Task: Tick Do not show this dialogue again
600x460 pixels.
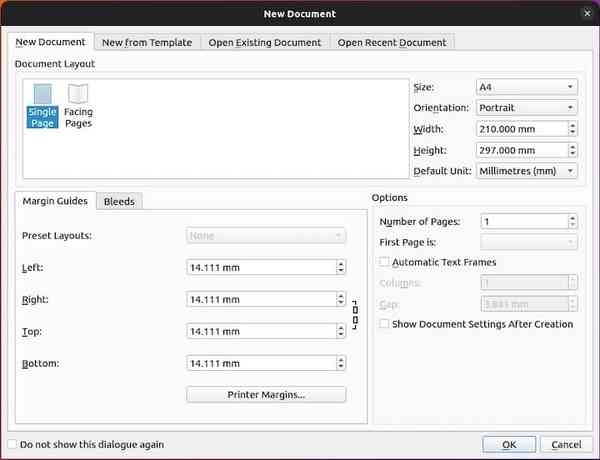Action: 12,444
